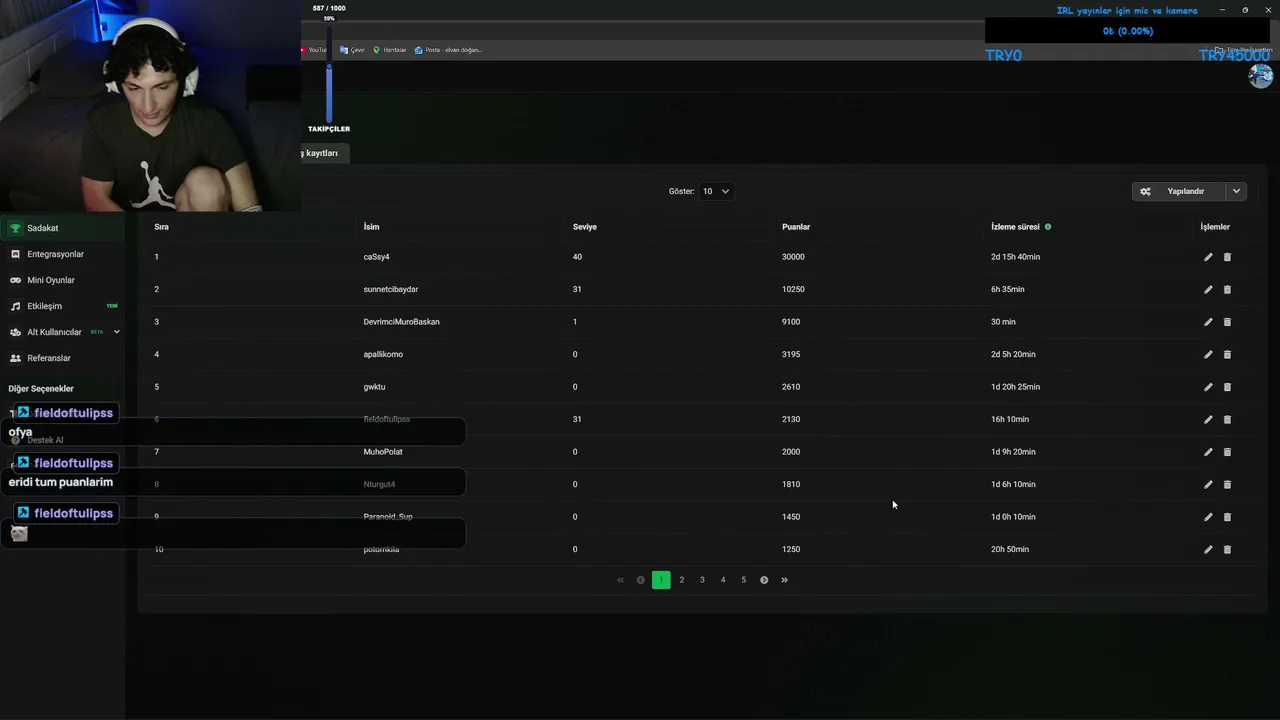The image size is (1280, 720).
Task: Click the name sunnetcibaydar
Action: [x=391, y=290]
